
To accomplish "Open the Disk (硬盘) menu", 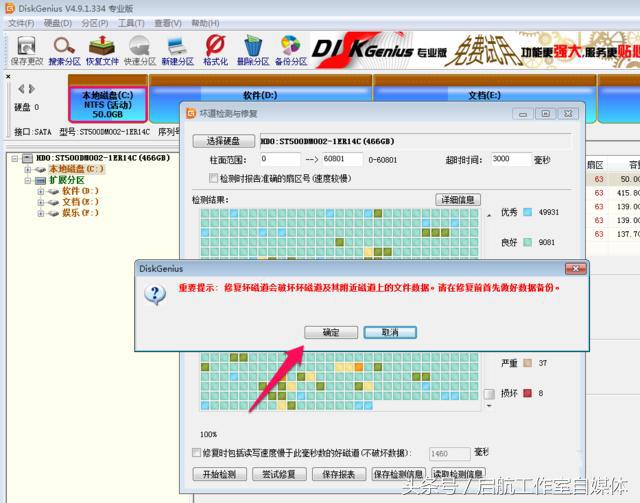I will [x=58, y=23].
